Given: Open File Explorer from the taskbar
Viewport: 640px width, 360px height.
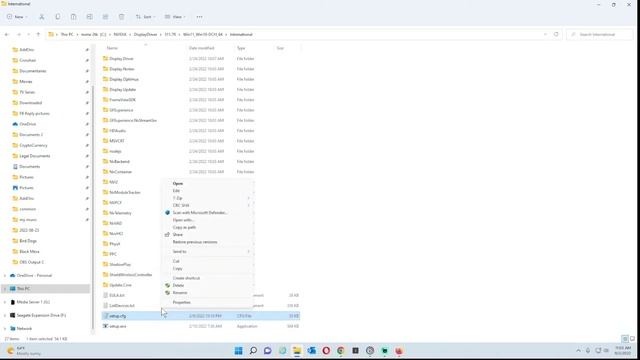Looking at the screenshot, I should [x=297, y=351].
